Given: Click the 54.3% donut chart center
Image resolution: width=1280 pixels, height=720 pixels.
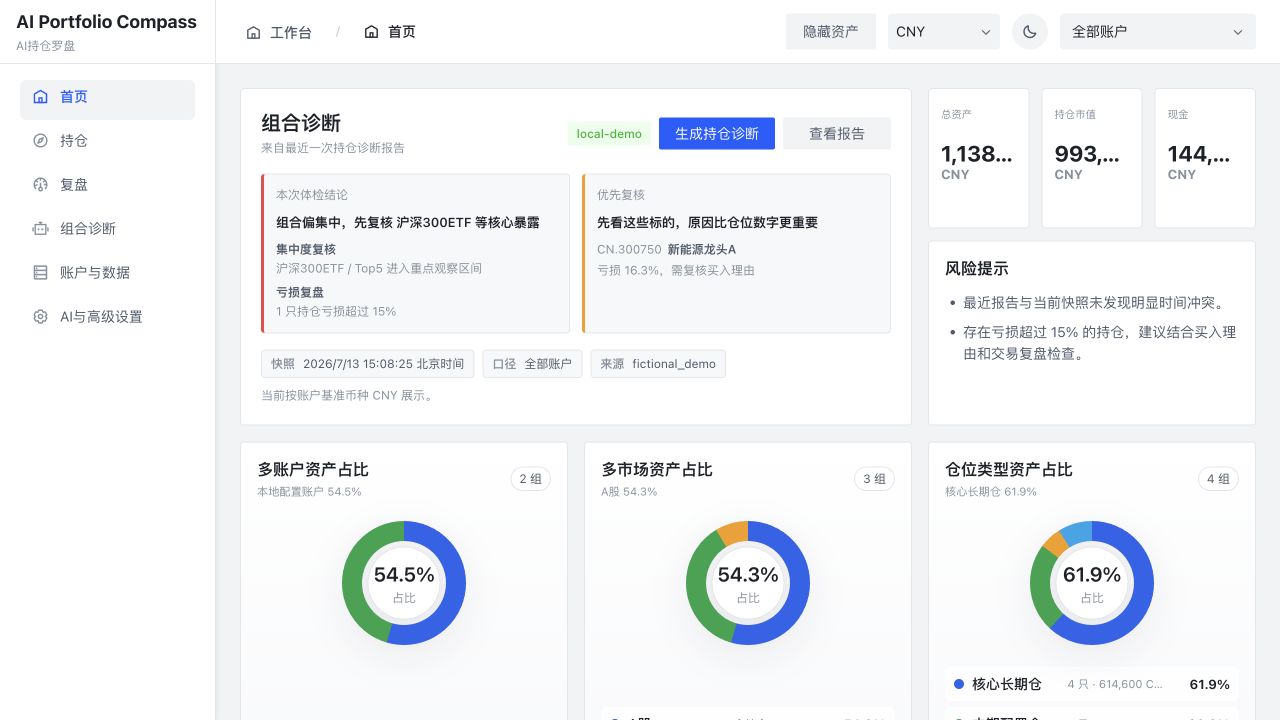Looking at the screenshot, I should [748, 583].
